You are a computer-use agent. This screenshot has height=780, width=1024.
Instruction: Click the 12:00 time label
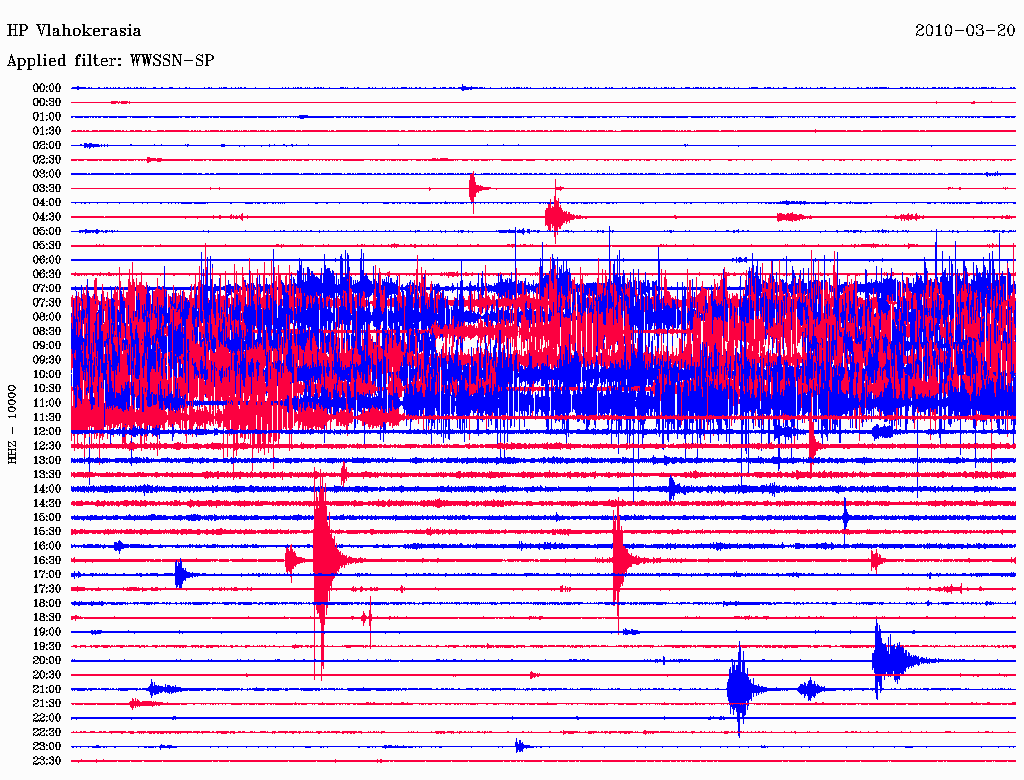[x=47, y=432]
